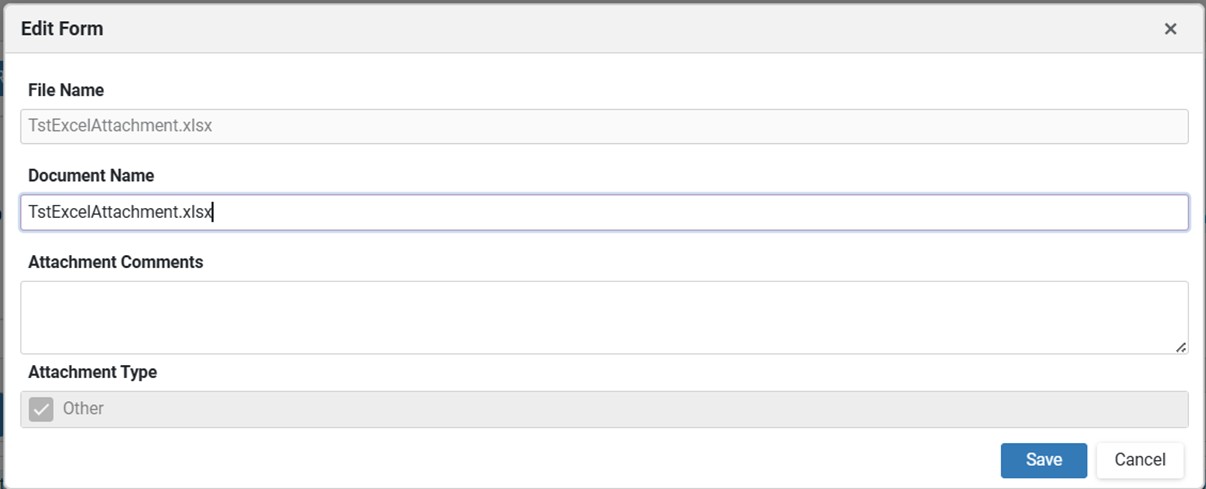
Task: Click the "Edit Form" dialog title
Action: point(62,29)
